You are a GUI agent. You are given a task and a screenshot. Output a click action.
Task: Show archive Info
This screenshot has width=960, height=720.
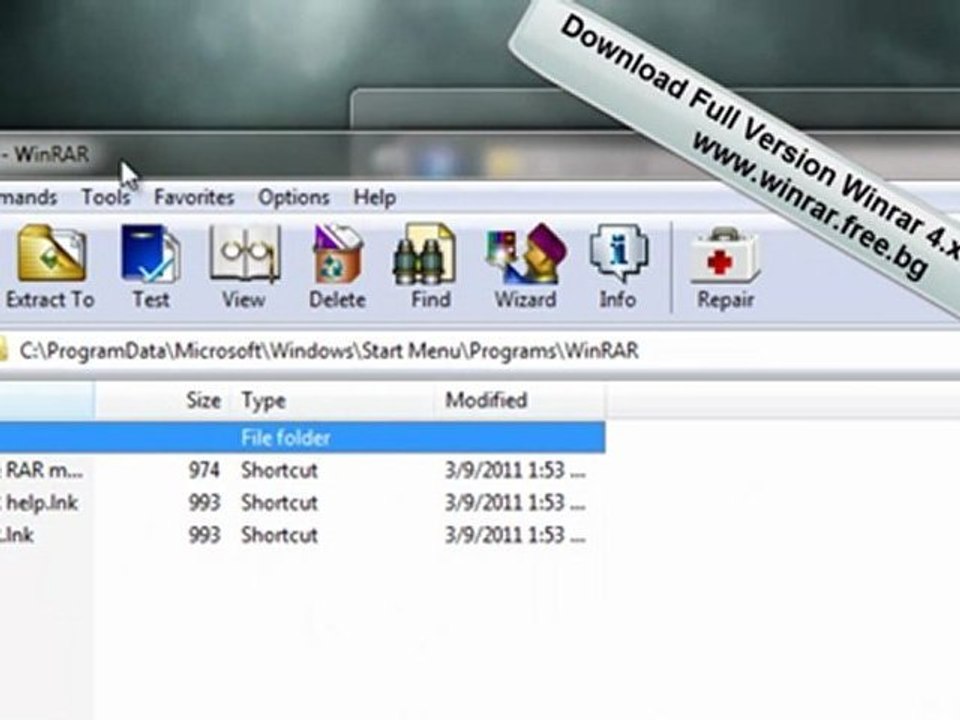point(618,266)
